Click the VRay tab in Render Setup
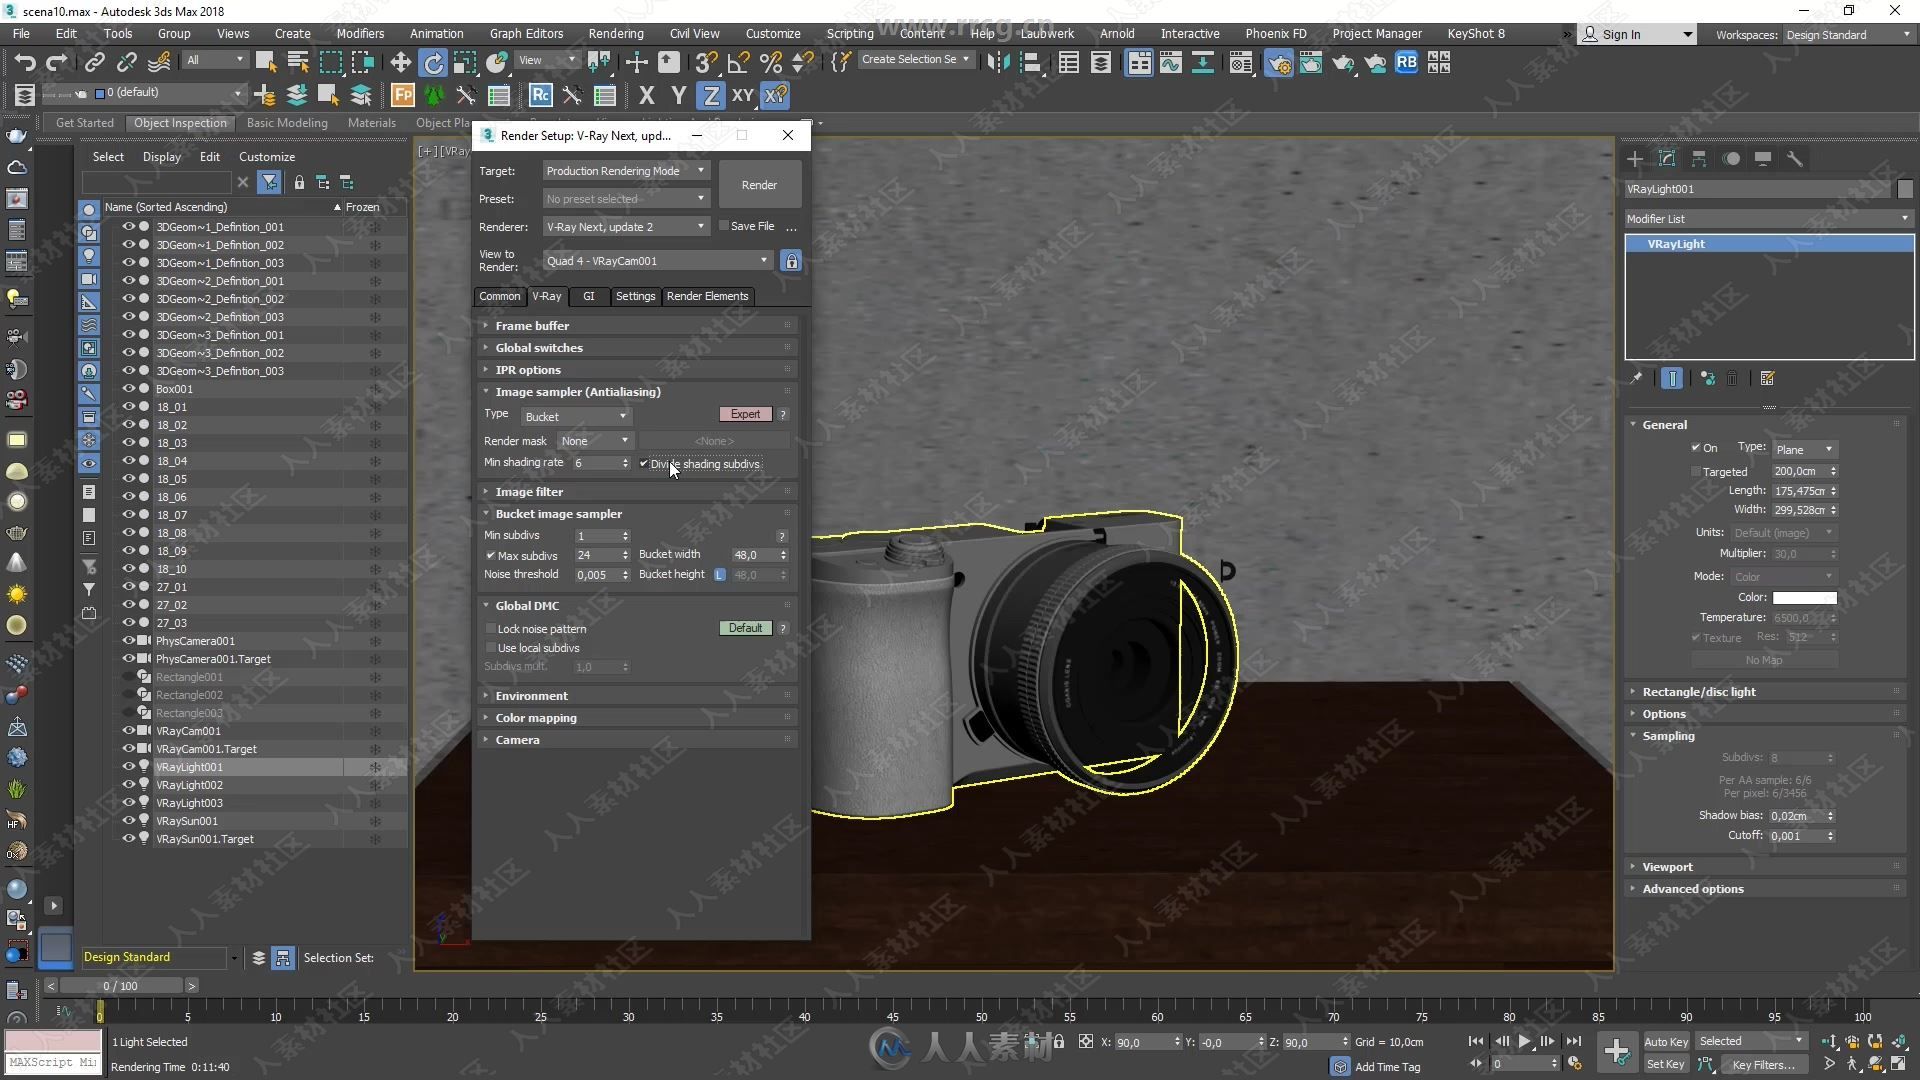 tap(546, 294)
